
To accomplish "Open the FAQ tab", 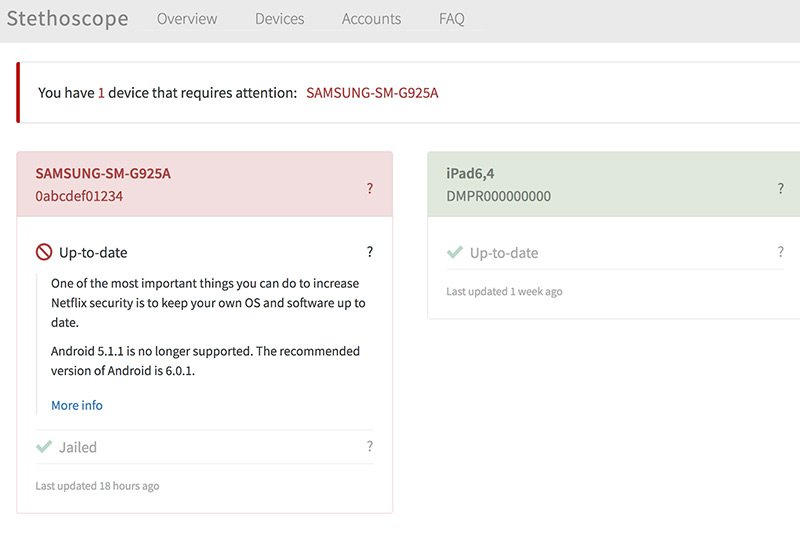I will point(452,19).
